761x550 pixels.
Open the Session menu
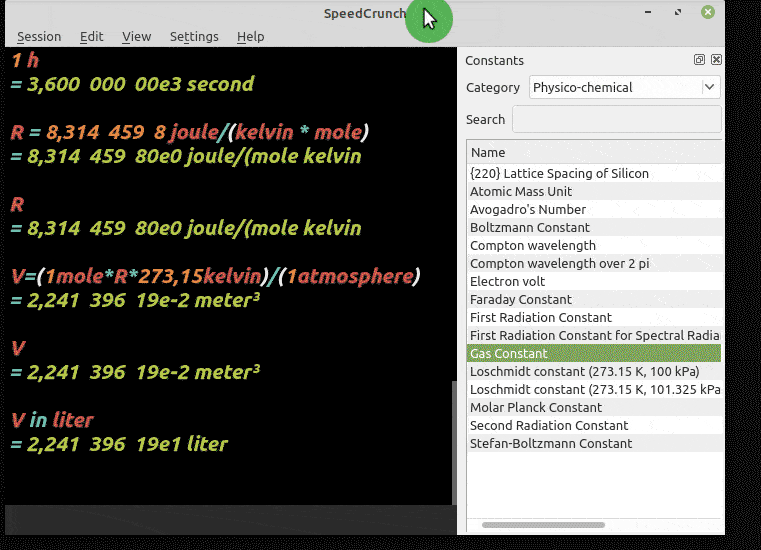[x=39, y=37]
